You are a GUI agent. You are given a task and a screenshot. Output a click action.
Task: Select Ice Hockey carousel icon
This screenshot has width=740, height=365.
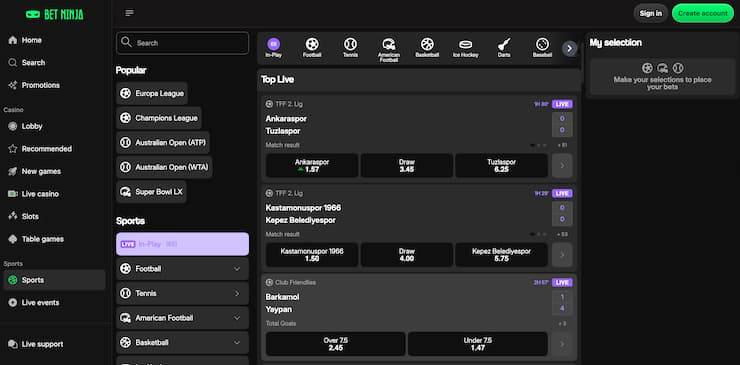click(466, 48)
